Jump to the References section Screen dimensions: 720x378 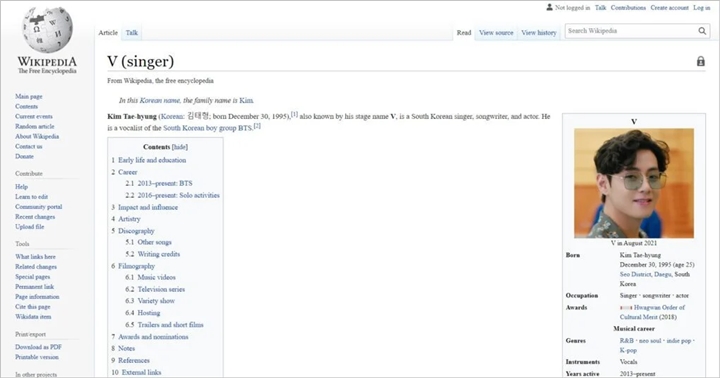tap(134, 361)
